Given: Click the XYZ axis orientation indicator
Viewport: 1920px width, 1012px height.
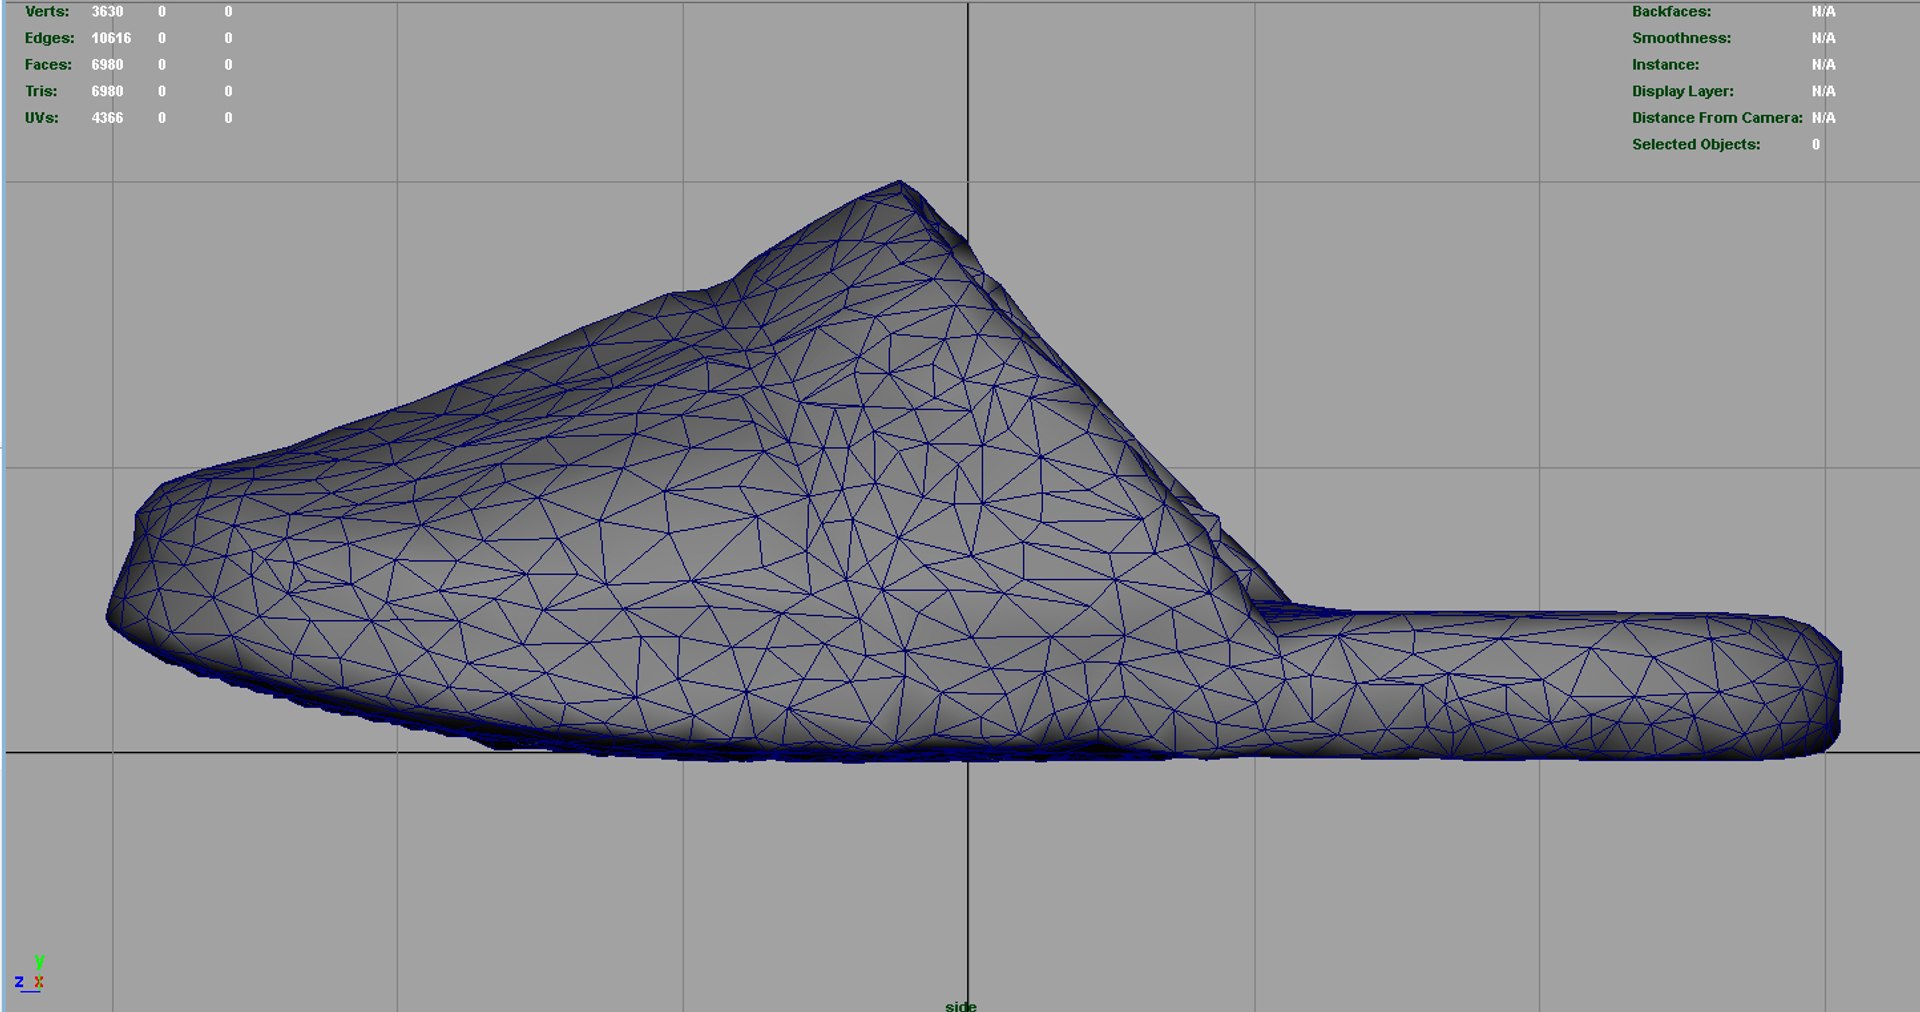Looking at the screenshot, I should pyautogui.click(x=30, y=974).
